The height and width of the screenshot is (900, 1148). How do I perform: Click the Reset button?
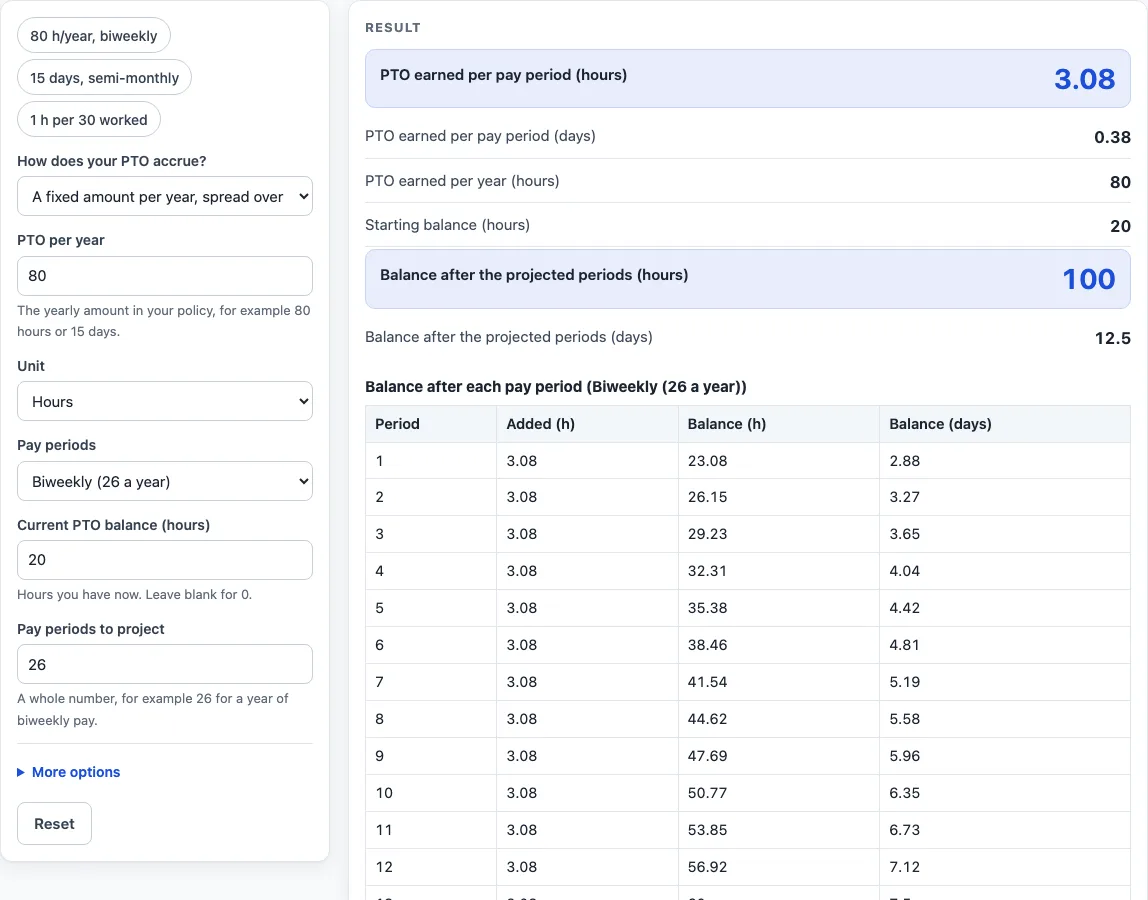(54, 824)
